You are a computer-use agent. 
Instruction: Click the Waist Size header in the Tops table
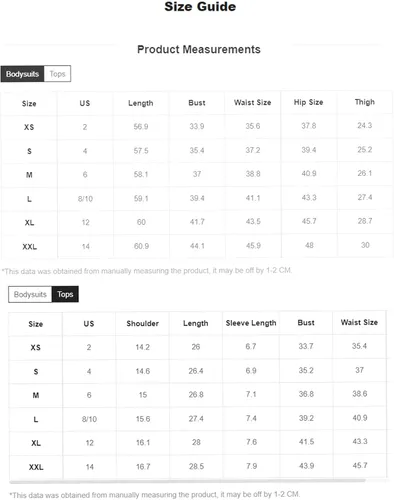(x=359, y=322)
